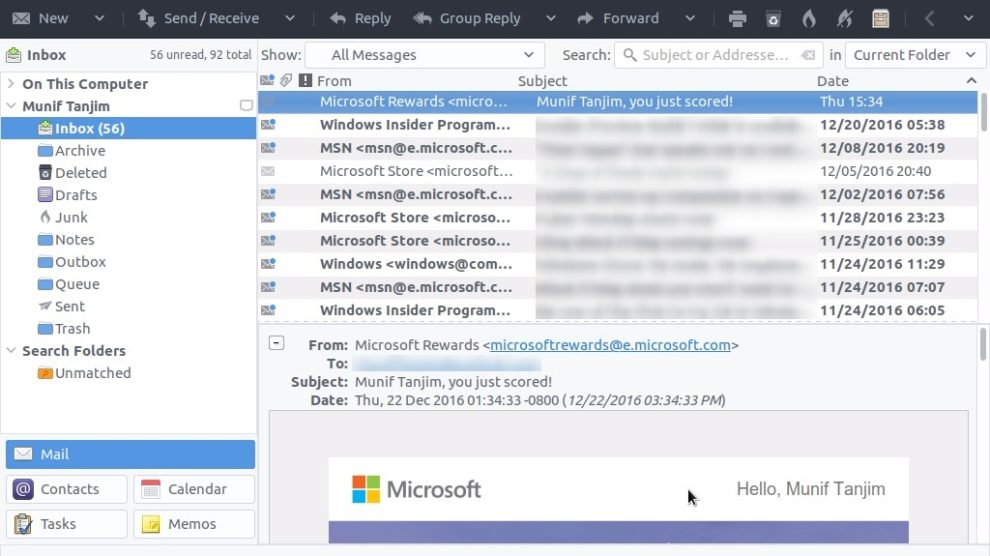Screen dimensions: 990x556
Task: Print the message with printer icon
Action: click(x=737, y=19)
